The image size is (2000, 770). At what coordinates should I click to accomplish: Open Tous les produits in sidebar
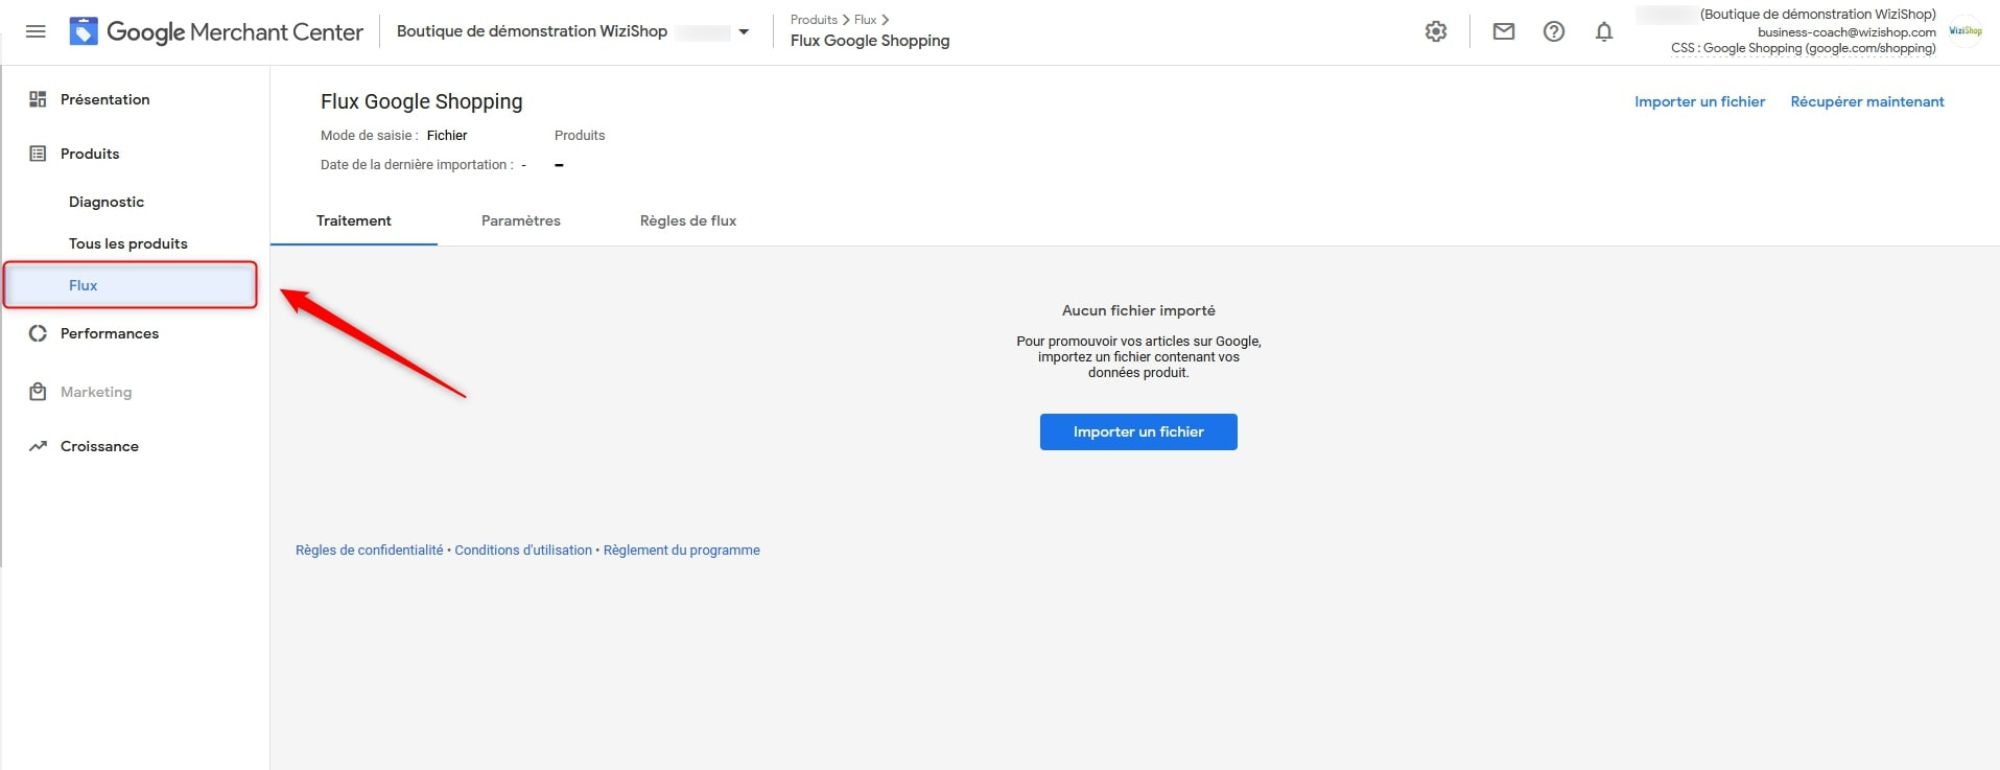coord(128,244)
